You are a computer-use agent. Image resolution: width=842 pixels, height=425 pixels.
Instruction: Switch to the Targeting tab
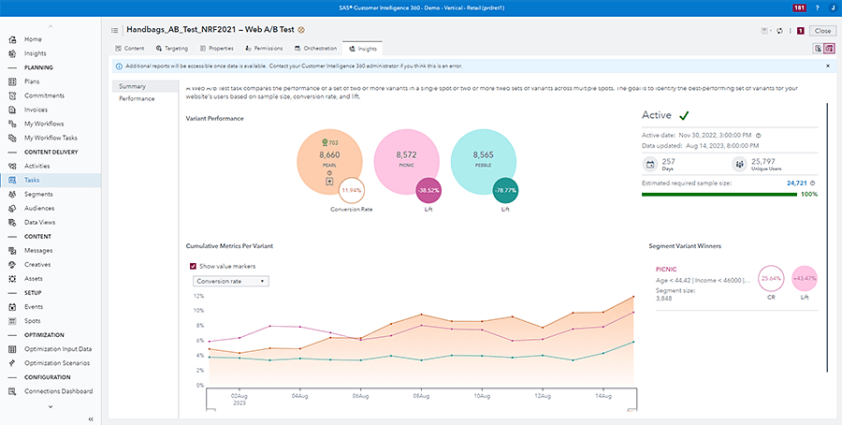pos(172,48)
